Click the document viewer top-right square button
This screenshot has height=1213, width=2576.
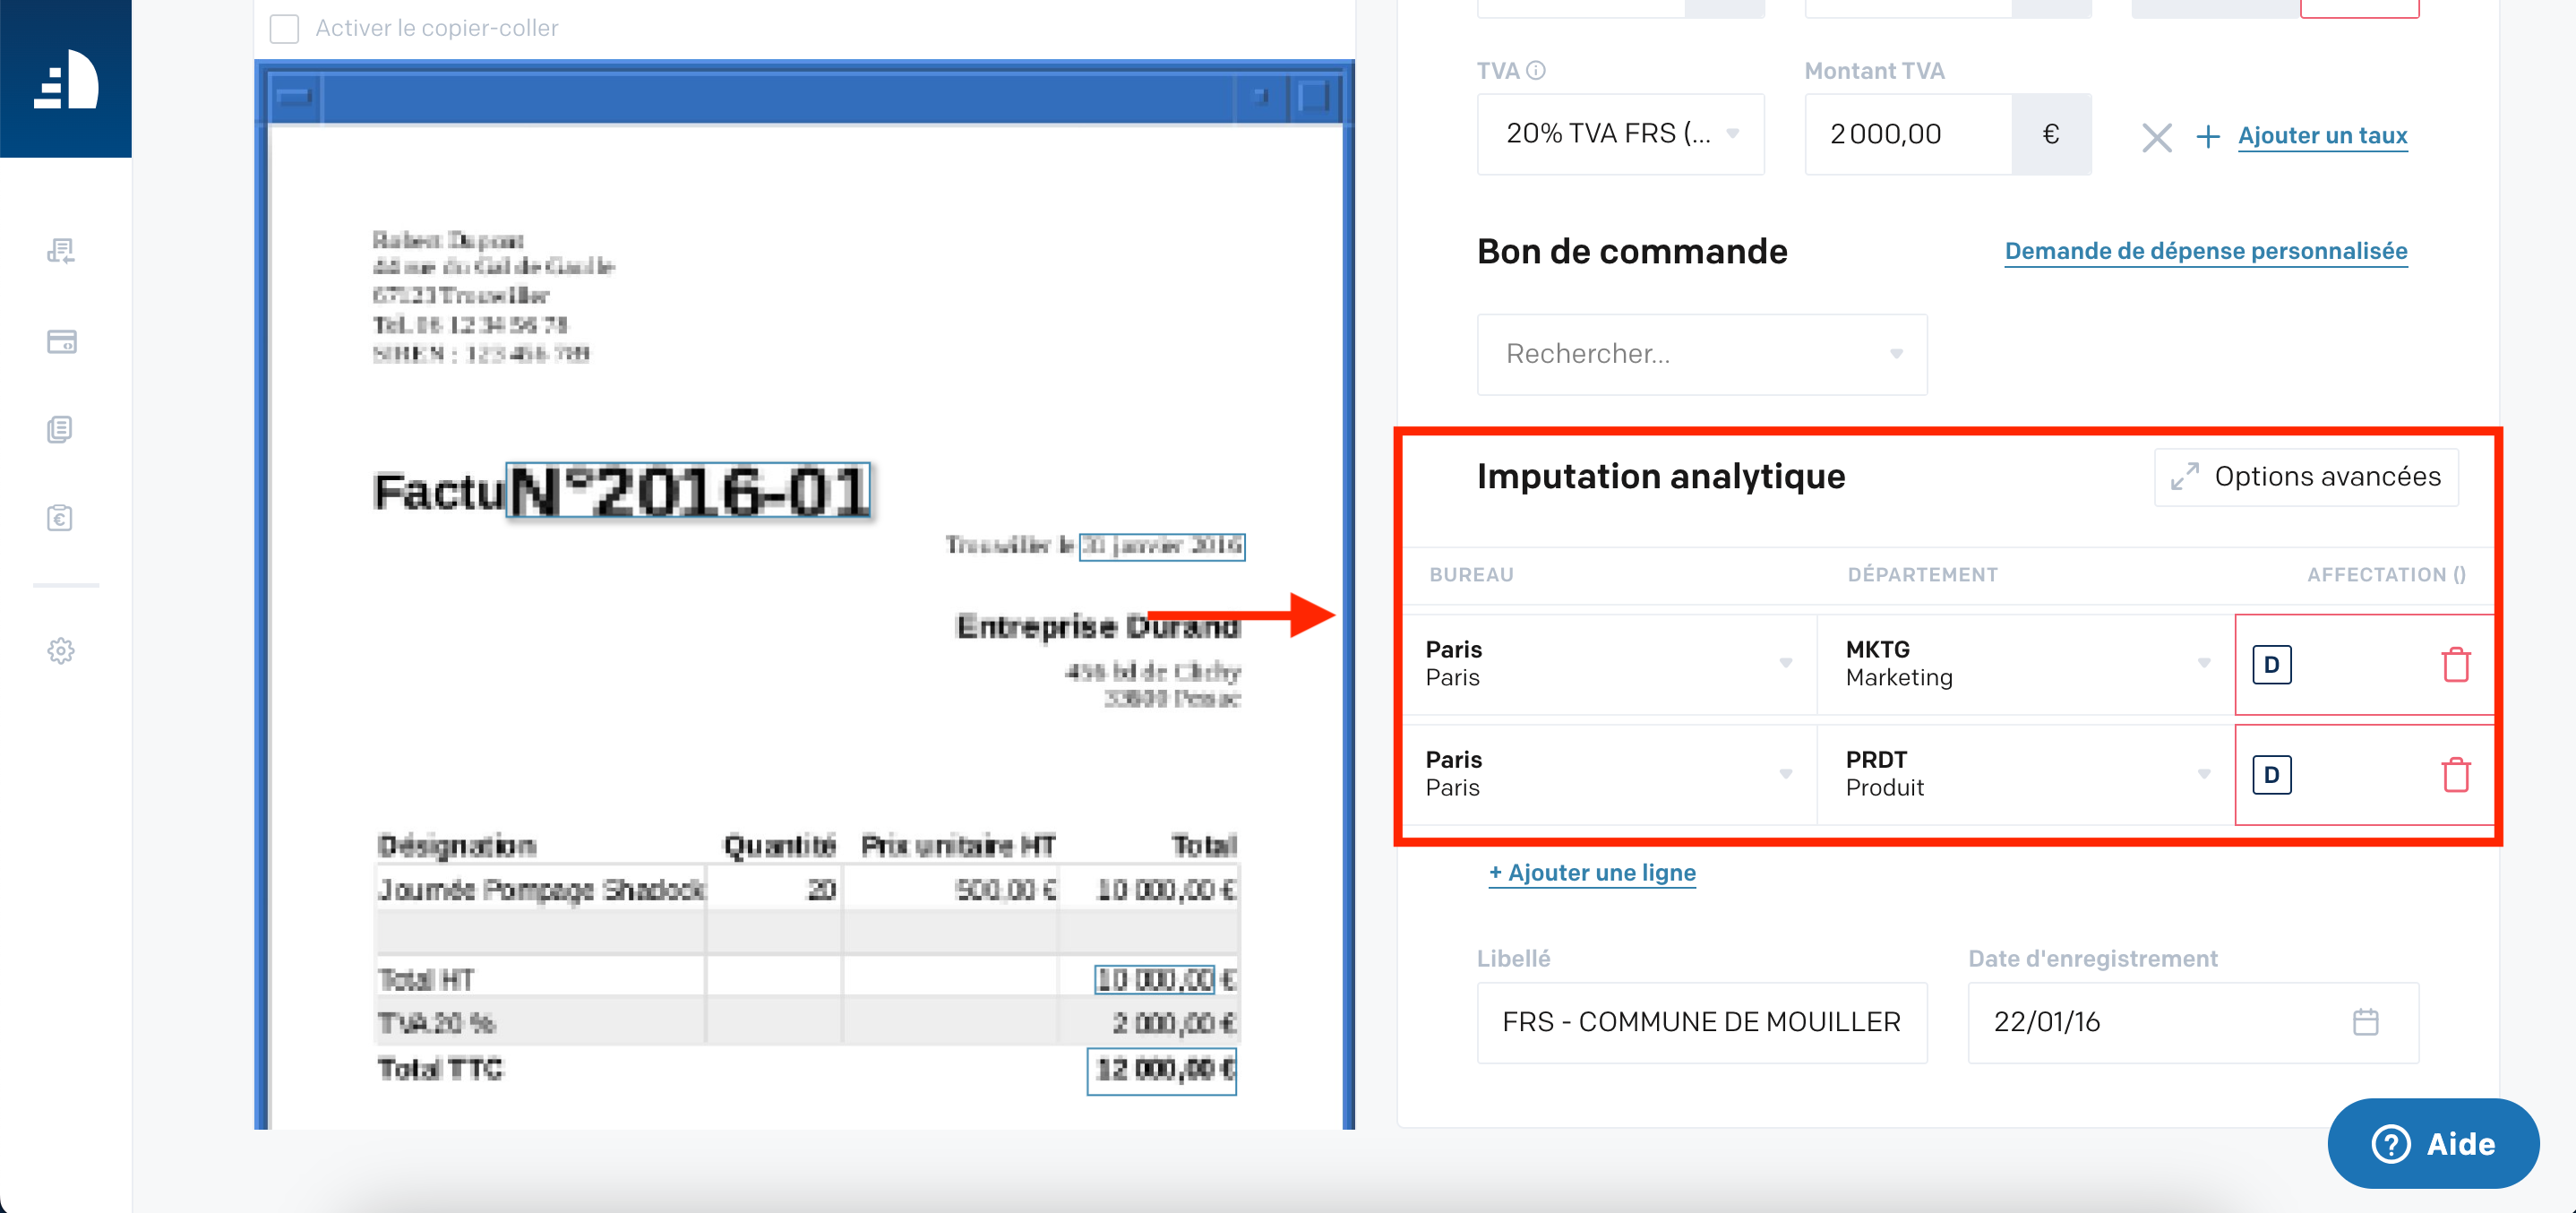(x=1313, y=97)
